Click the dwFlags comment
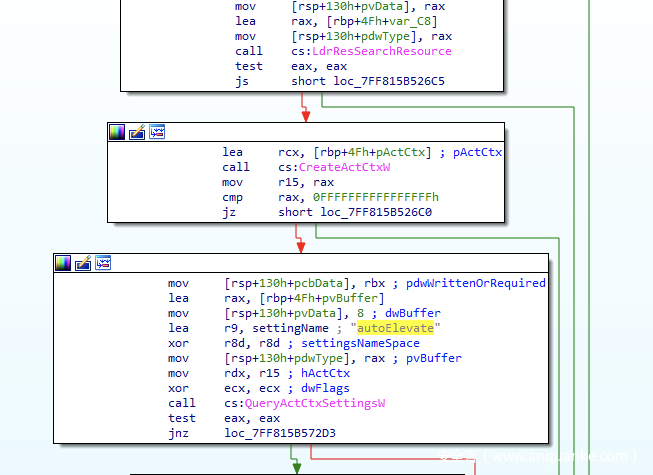 tap(325, 388)
